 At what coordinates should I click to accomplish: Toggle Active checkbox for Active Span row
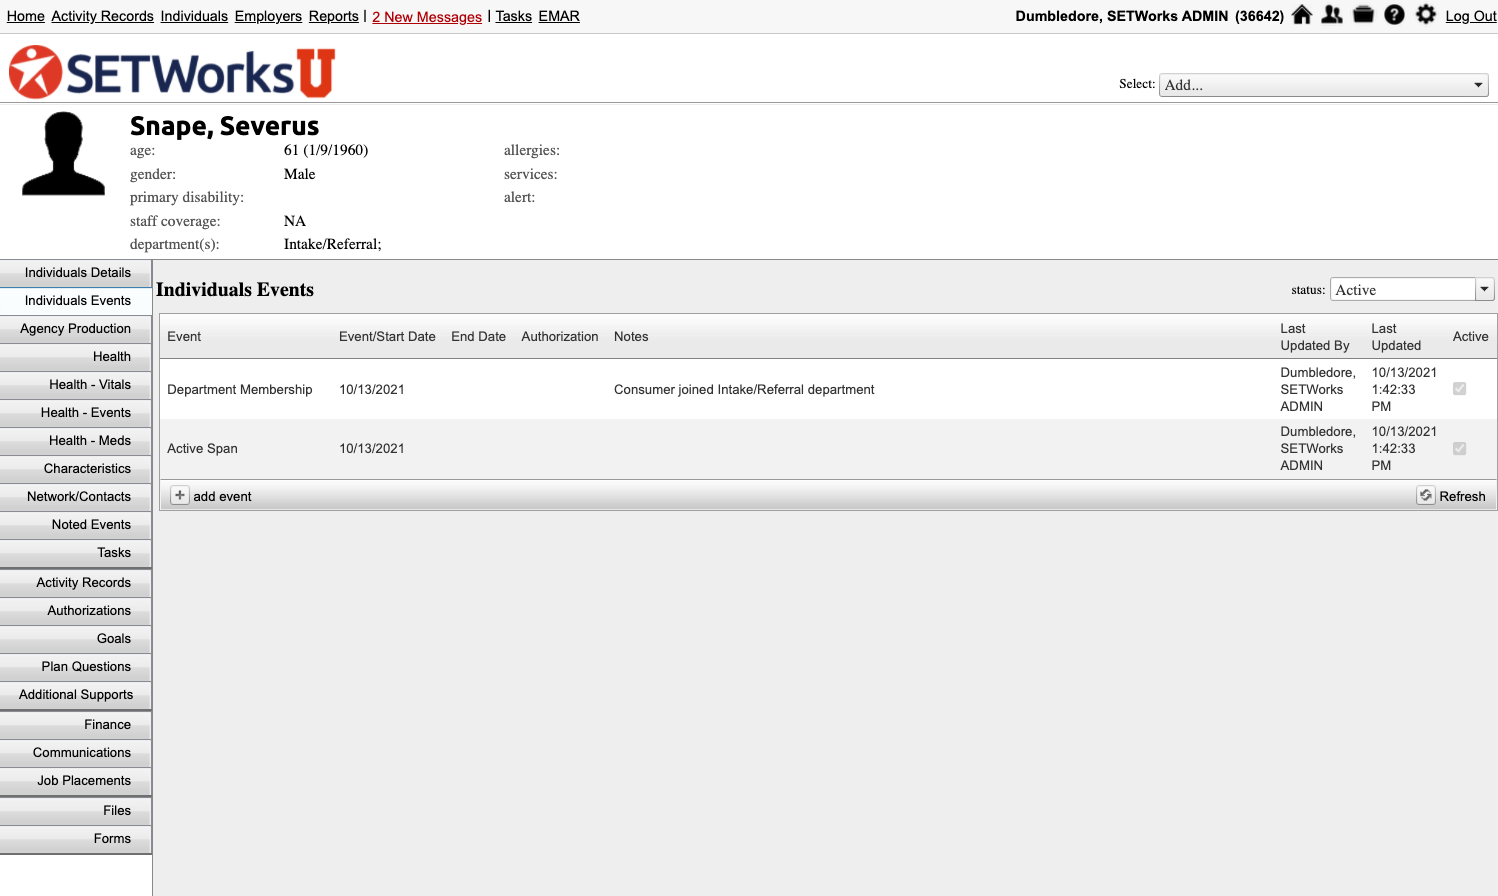coord(1459,448)
